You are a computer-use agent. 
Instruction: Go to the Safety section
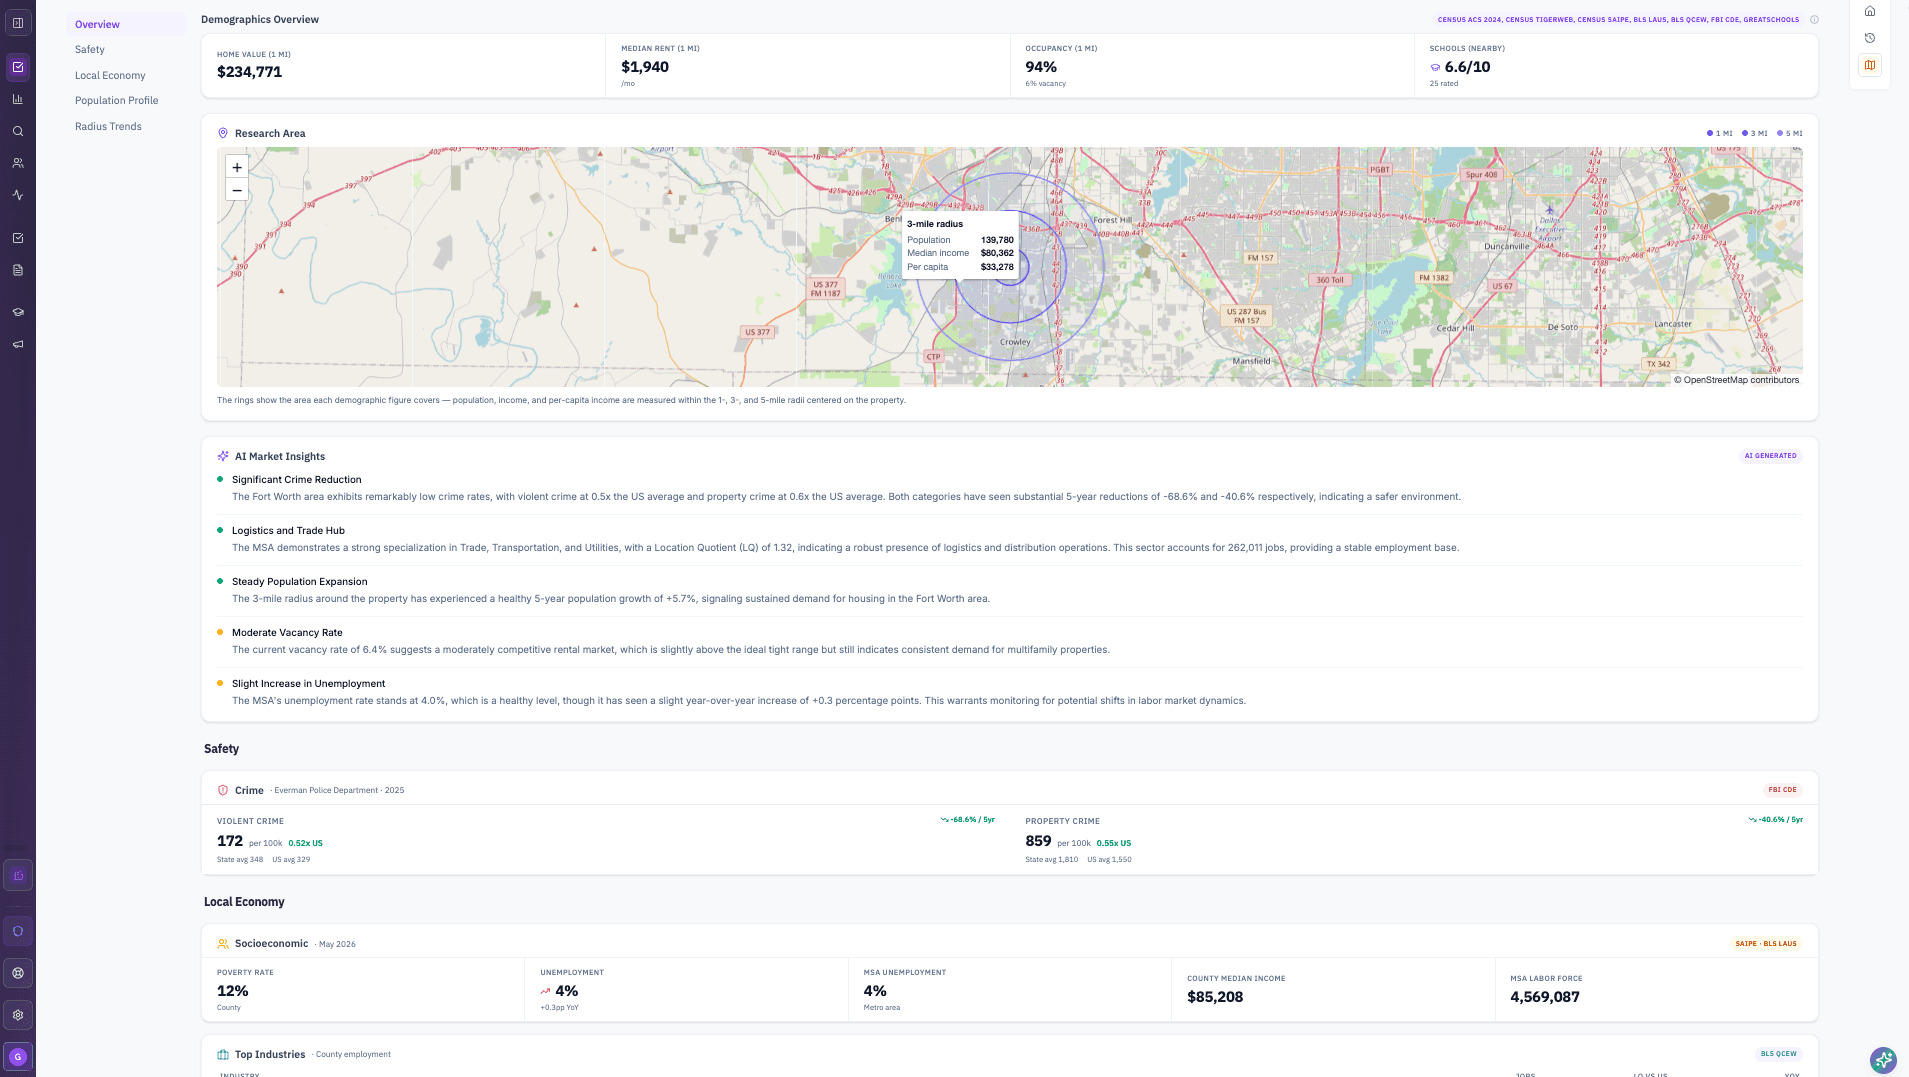(x=90, y=49)
